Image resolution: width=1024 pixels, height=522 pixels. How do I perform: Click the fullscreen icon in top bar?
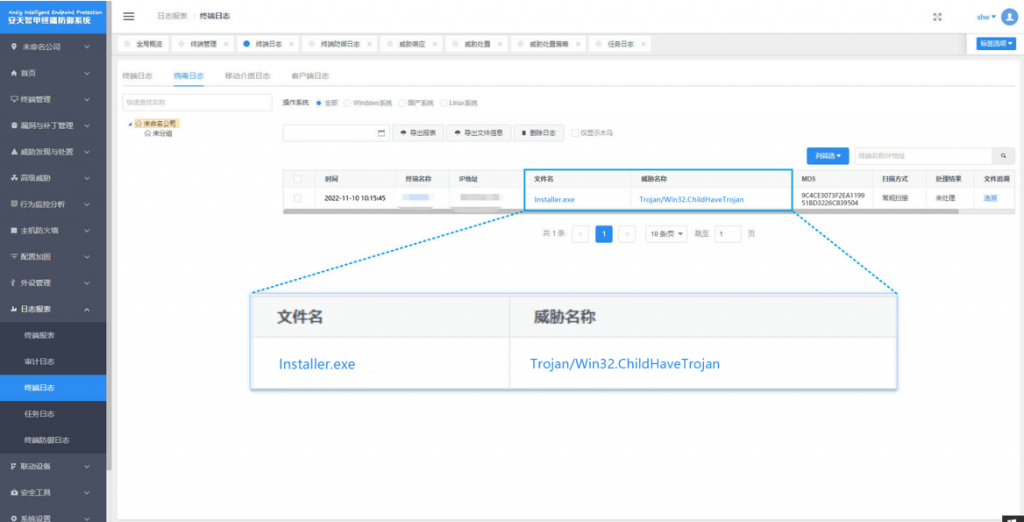click(x=937, y=17)
